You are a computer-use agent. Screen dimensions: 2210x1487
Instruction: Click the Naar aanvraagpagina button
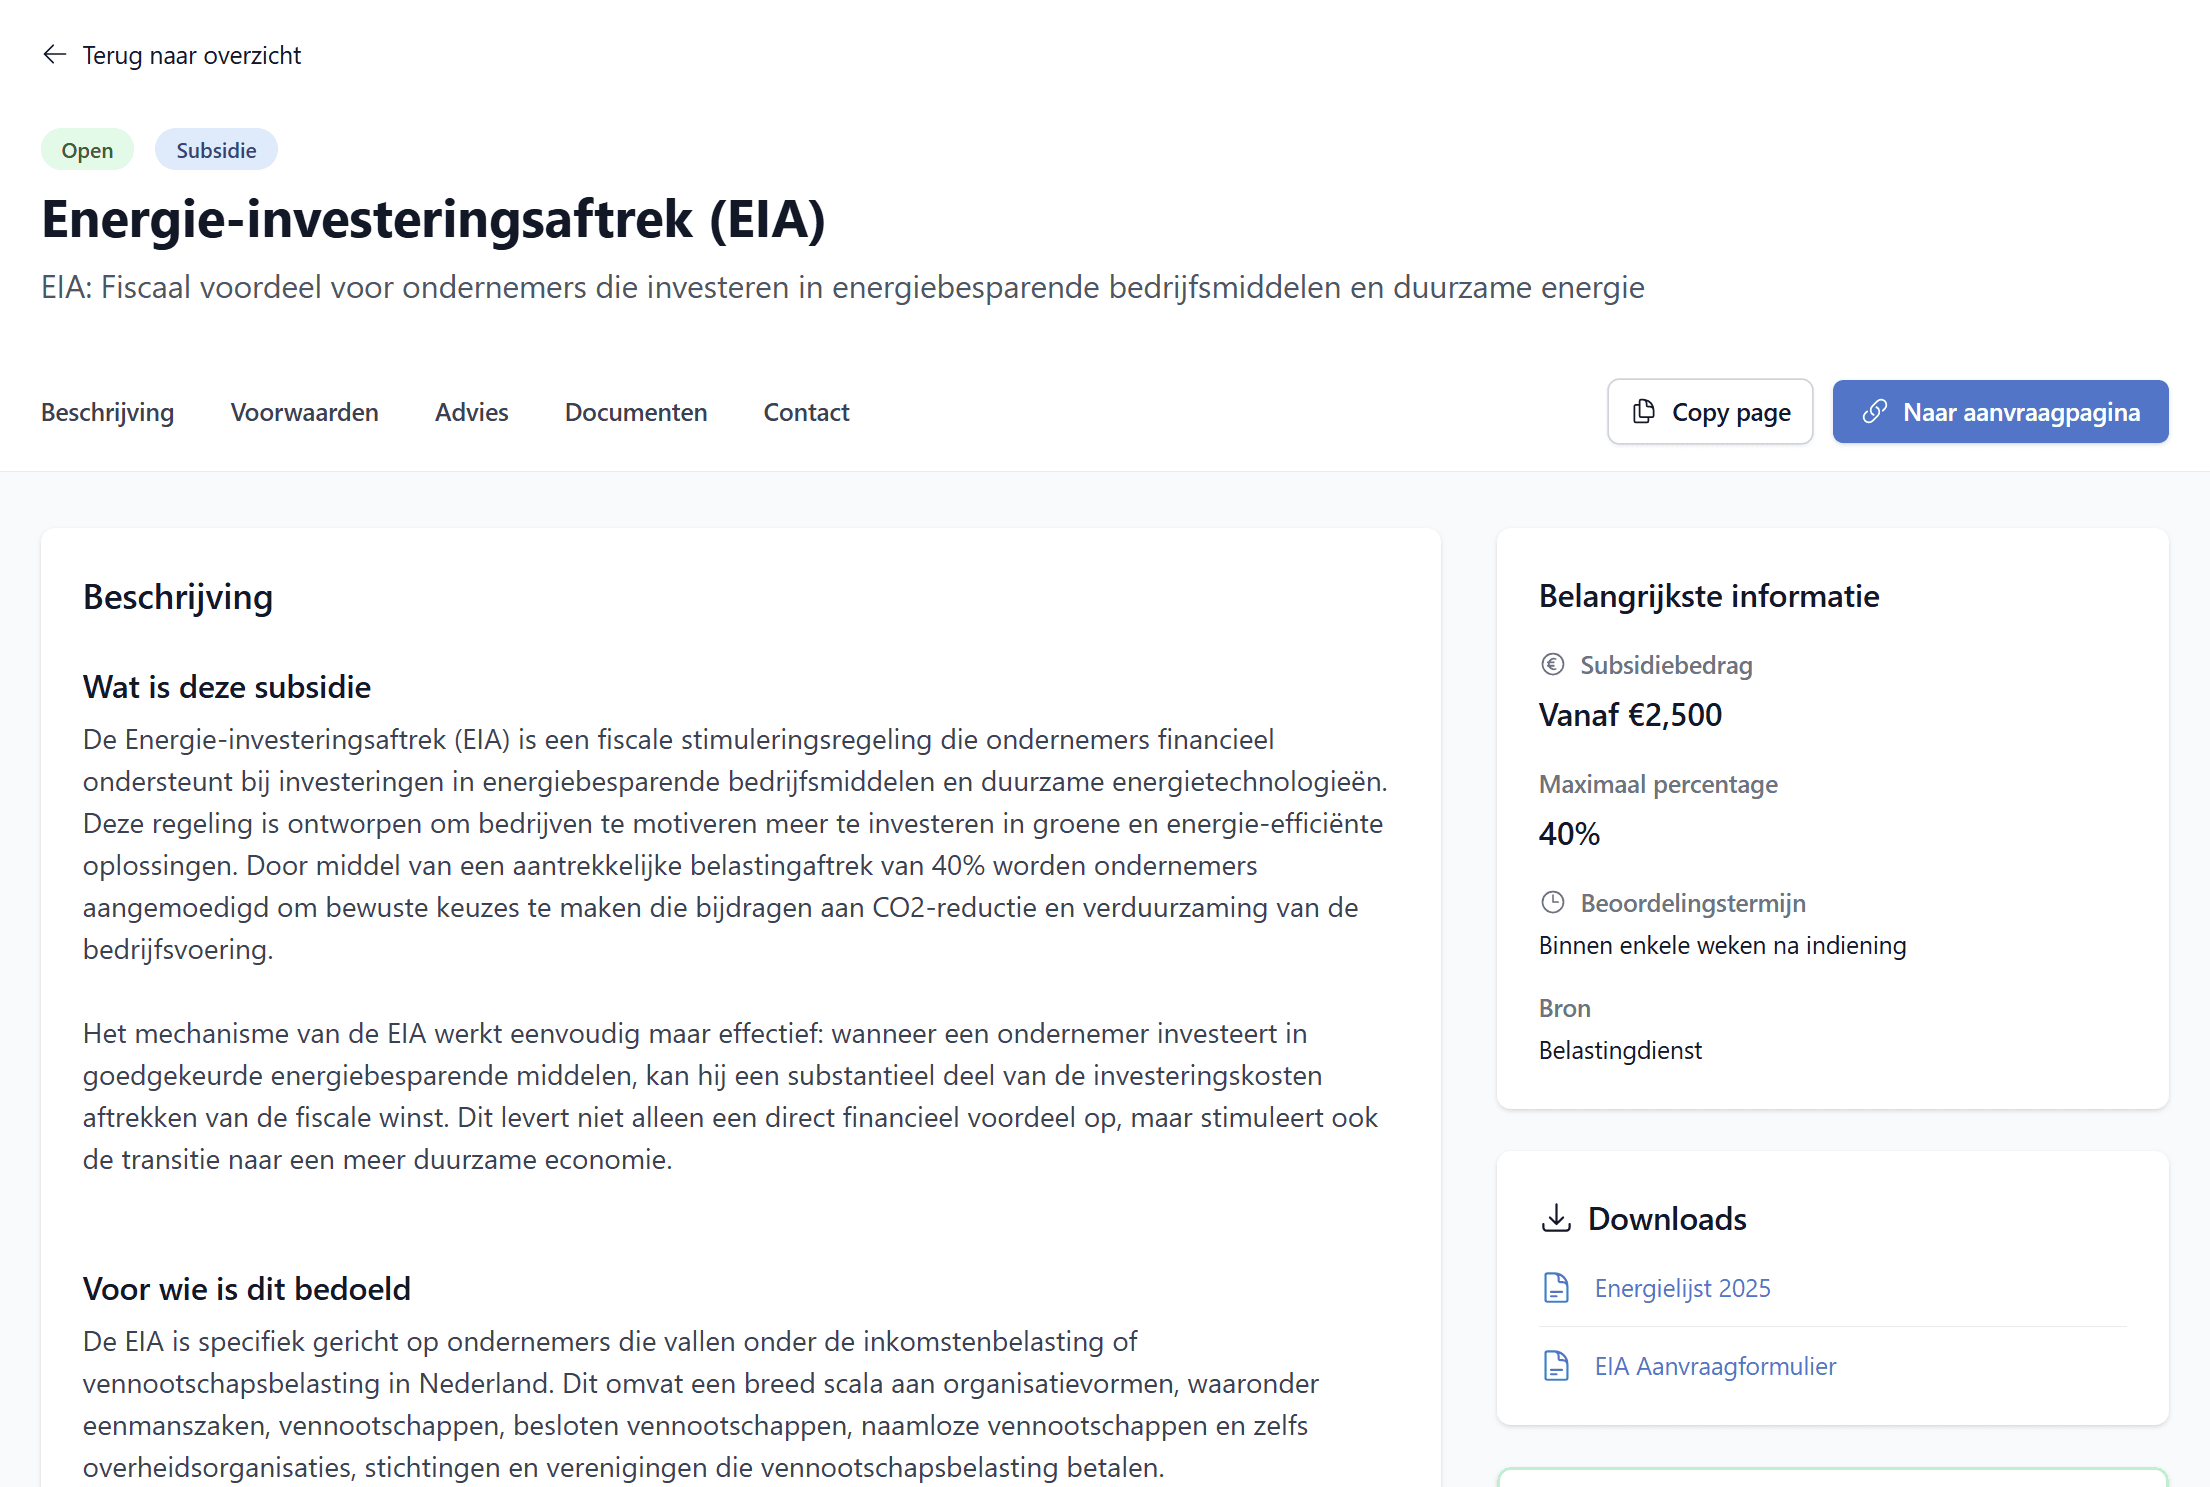2000,411
